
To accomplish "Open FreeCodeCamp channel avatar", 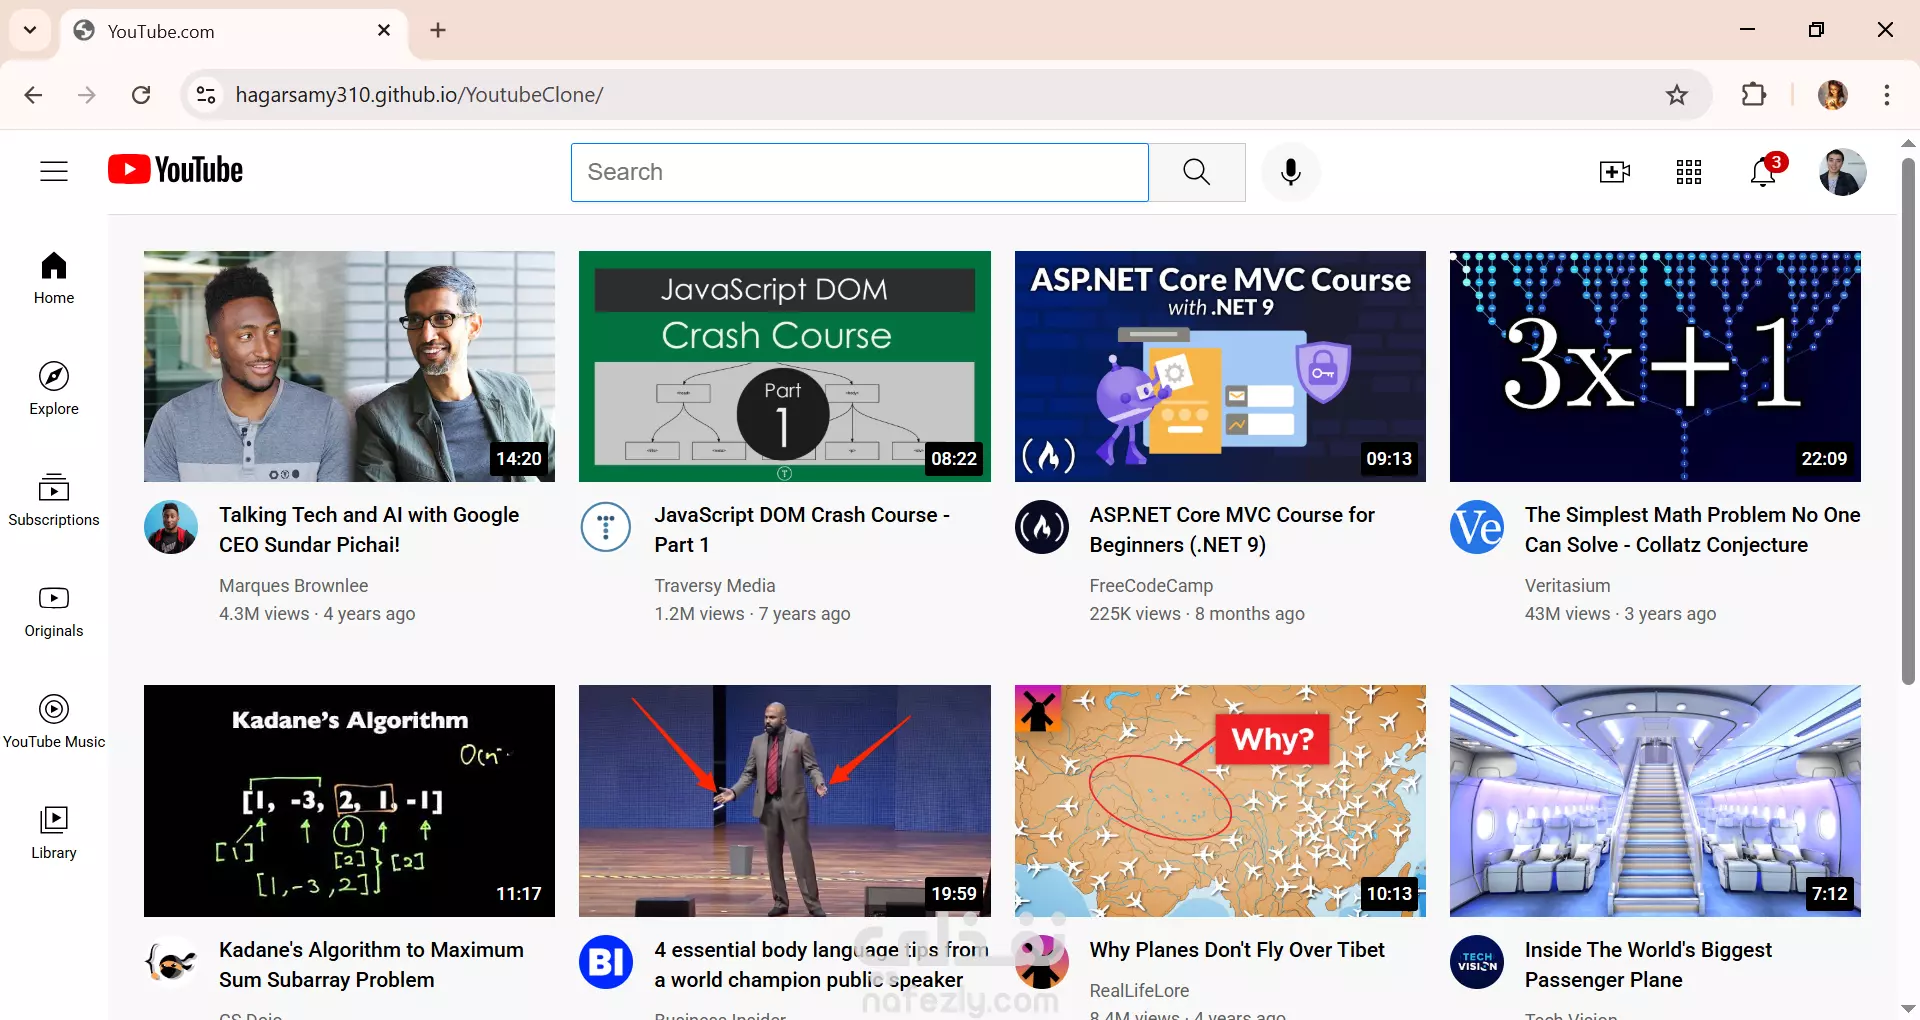I will [x=1042, y=527].
